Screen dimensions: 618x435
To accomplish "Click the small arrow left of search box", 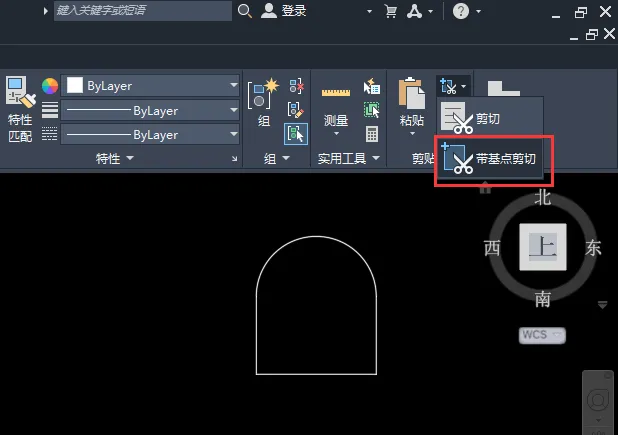I will (x=46, y=11).
